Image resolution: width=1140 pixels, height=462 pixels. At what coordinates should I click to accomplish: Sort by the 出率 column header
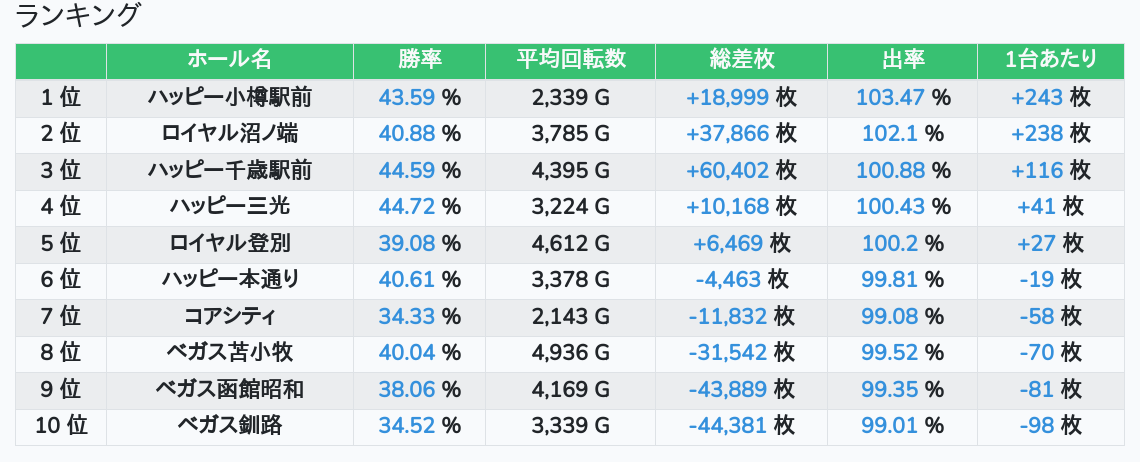pyautogui.click(x=902, y=60)
